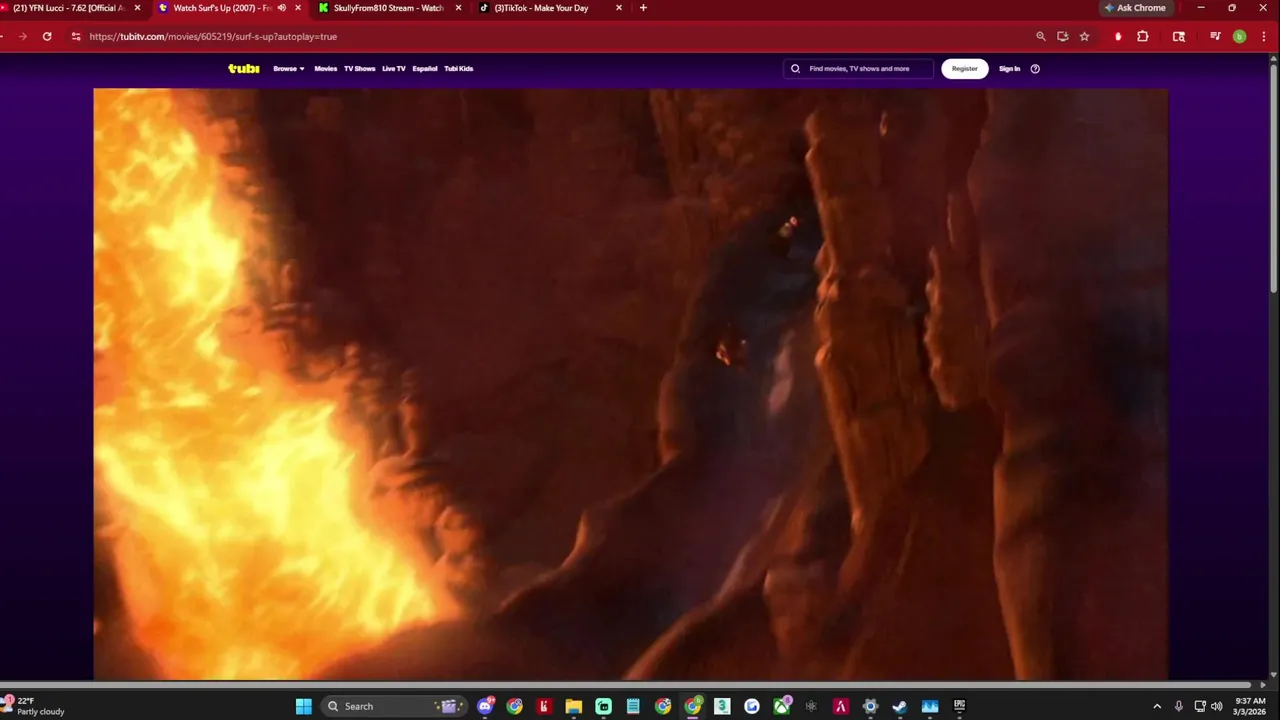The image size is (1280, 720).
Task: Reload the Tubi page
Action: 47,36
